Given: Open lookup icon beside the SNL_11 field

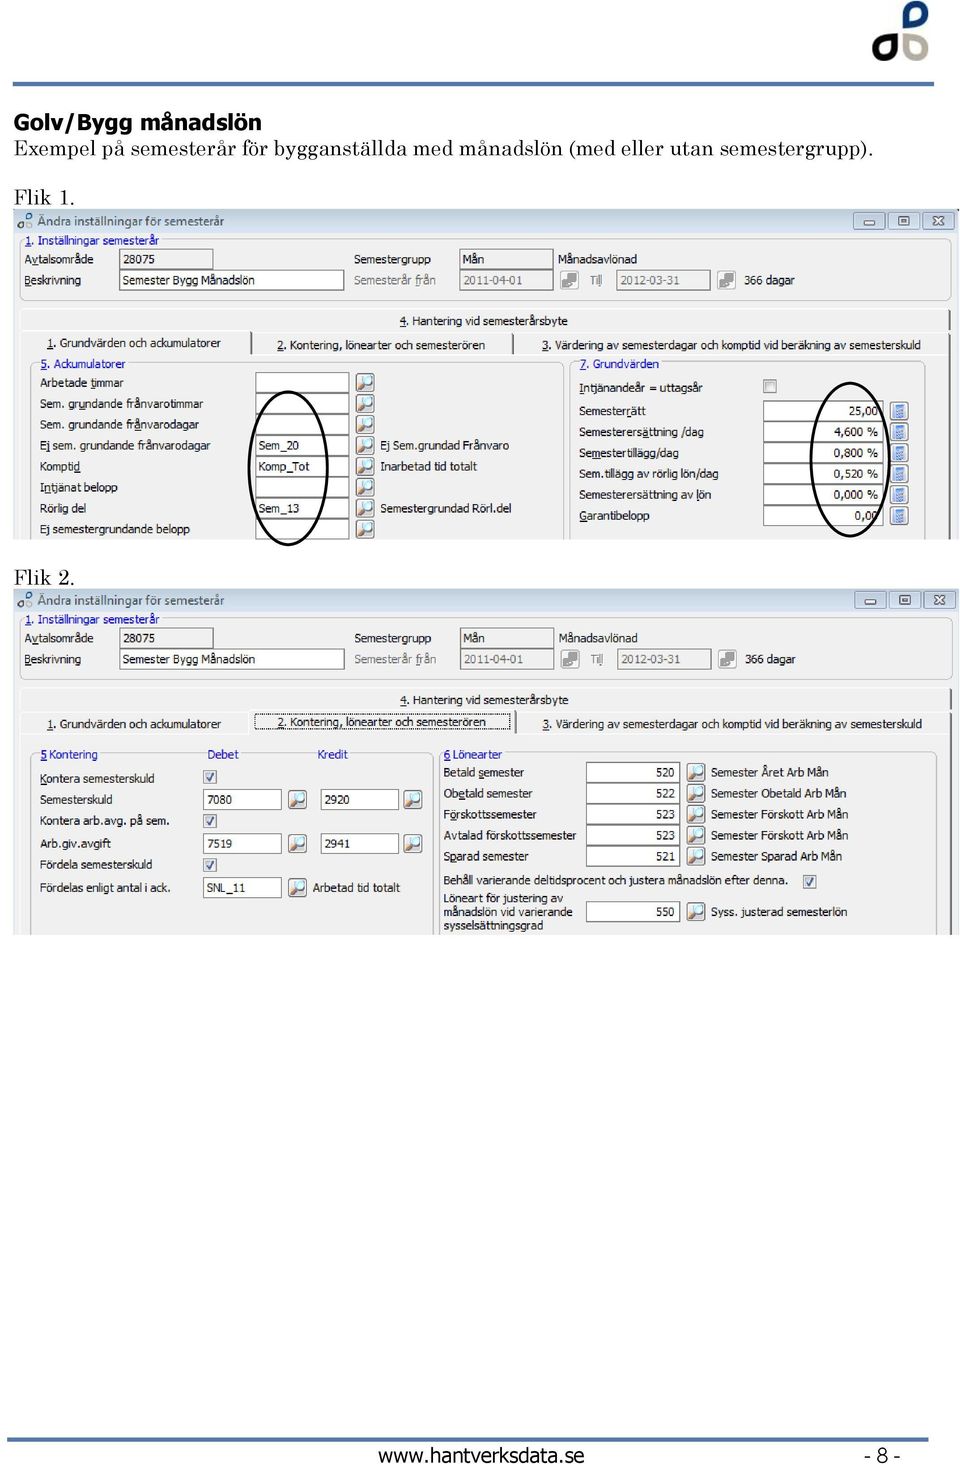Looking at the screenshot, I should tap(297, 887).
